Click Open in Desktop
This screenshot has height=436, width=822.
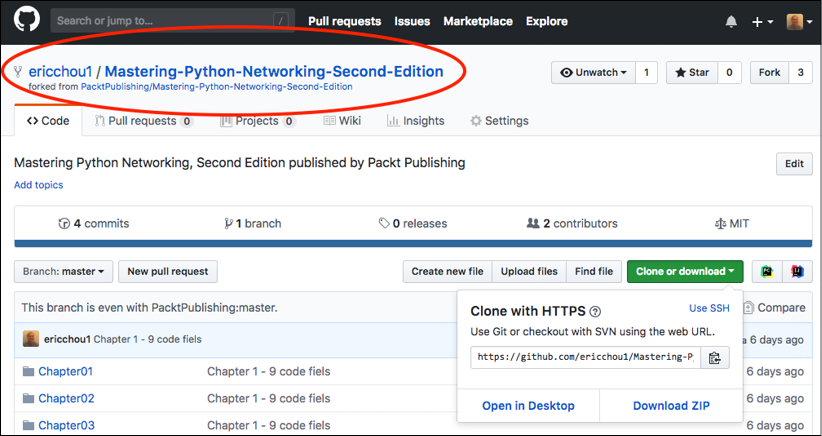click(528, 406)
